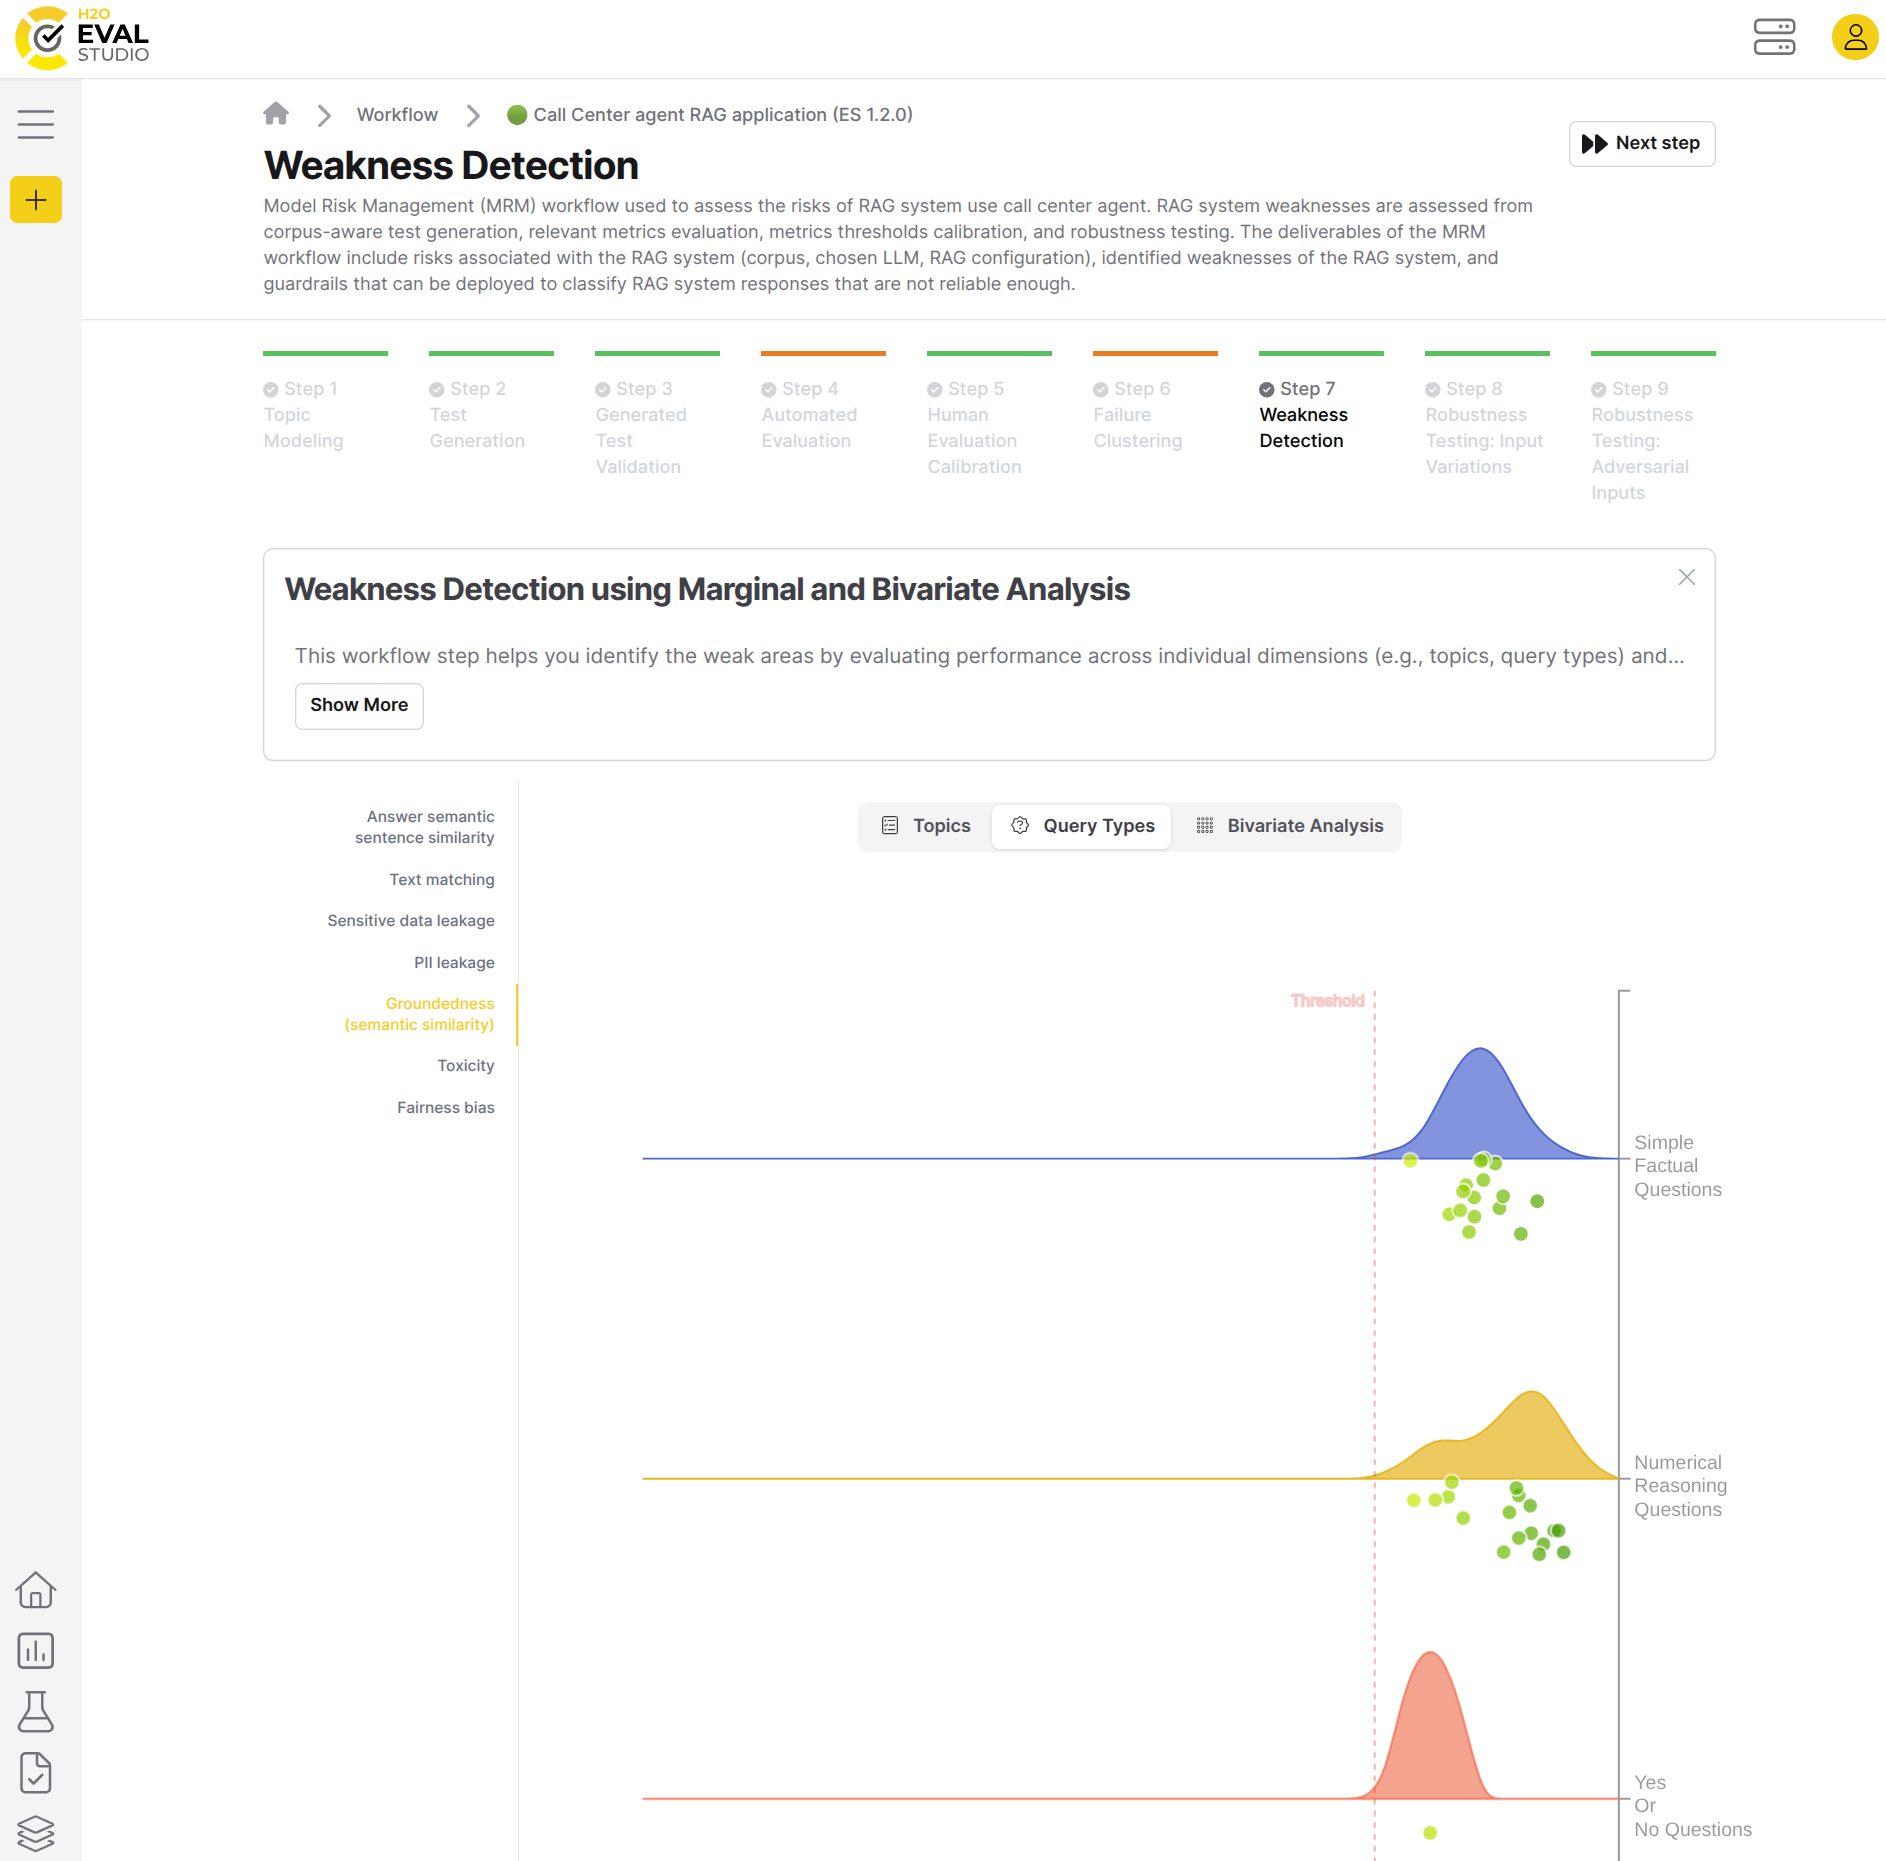Open the server/connections icon in top bar
This screenshot has height=1861, width=1886.
click(x=1775, y=38)
